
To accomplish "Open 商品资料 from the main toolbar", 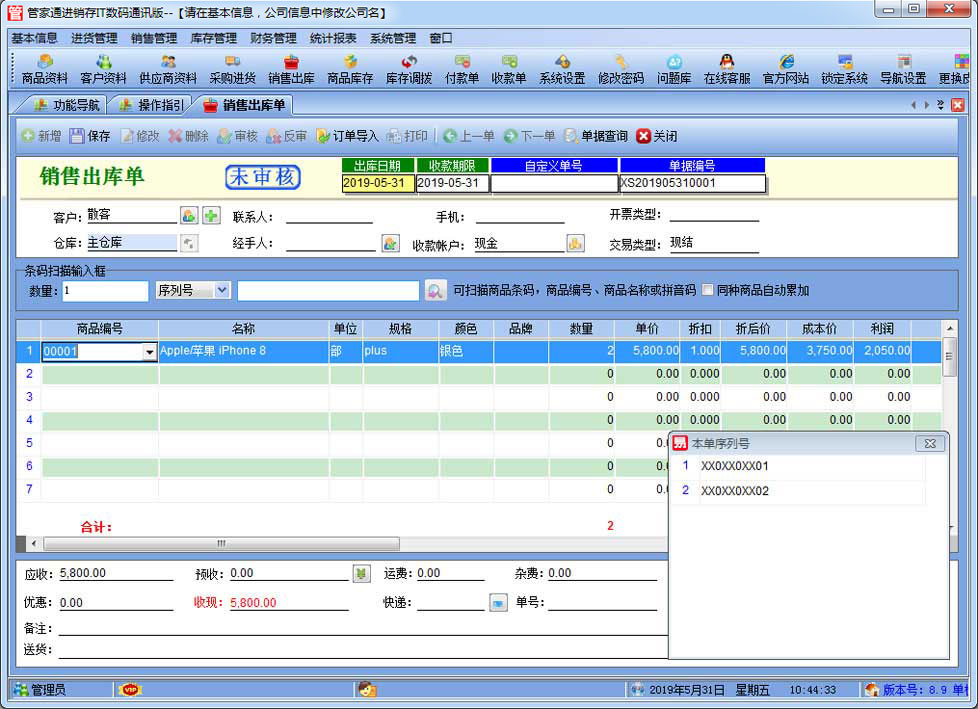I will tap(44, 69).
